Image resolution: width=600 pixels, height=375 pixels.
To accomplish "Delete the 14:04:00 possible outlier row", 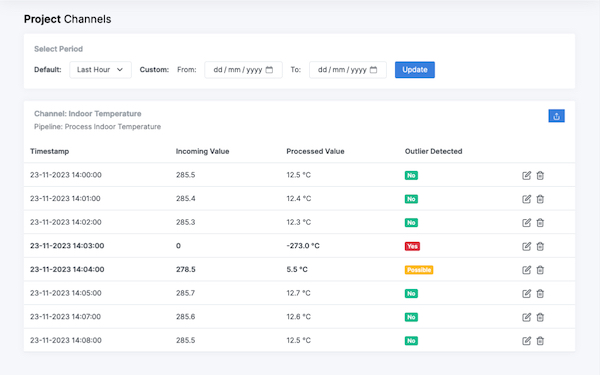I will (540, 270).
